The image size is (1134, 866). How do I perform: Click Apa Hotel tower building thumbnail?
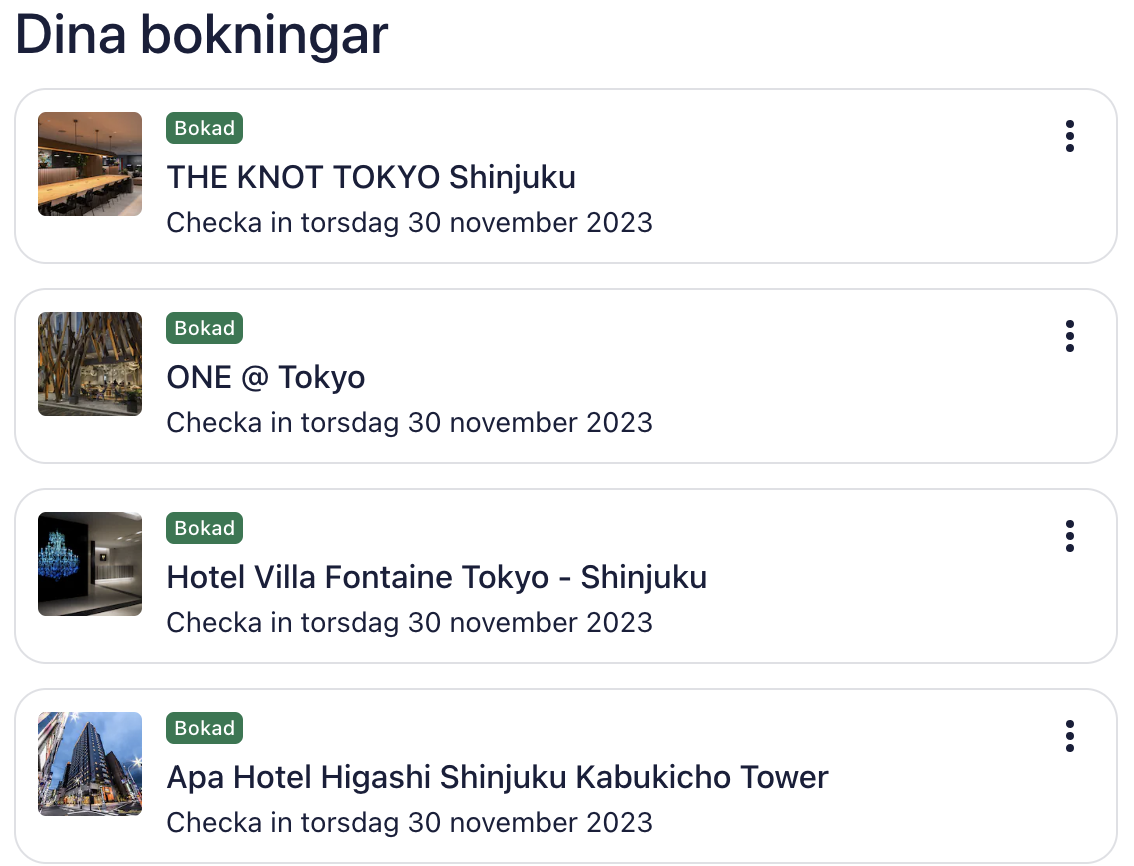pos(90,764)
